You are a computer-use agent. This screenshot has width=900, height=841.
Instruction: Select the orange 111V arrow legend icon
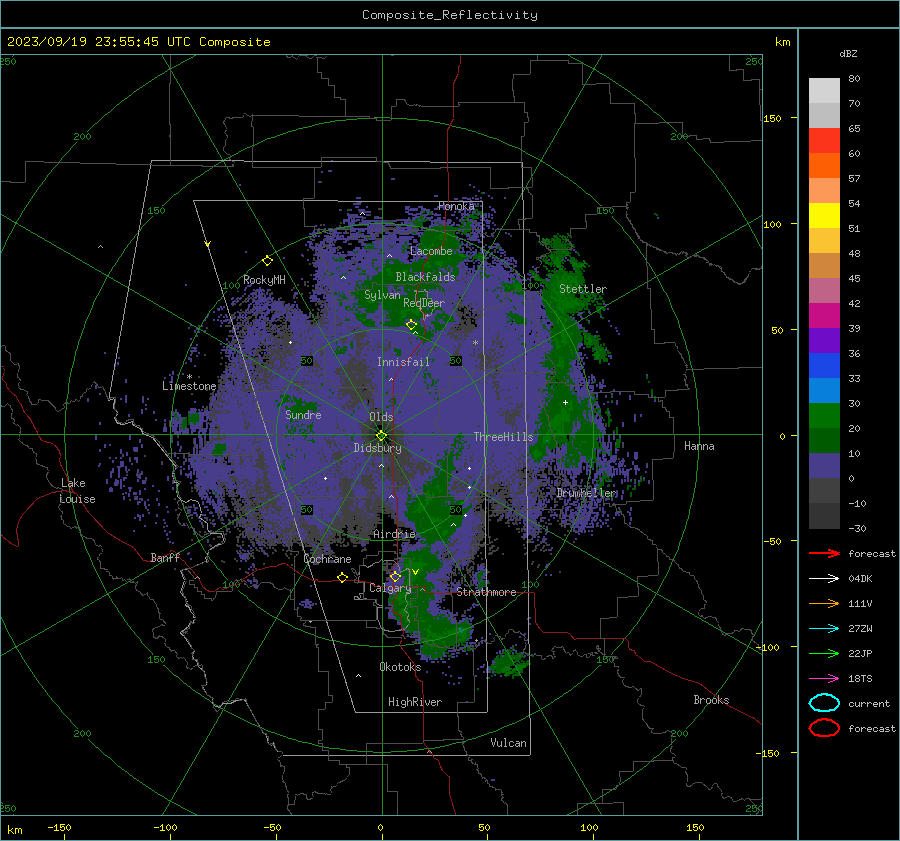tap(824, 603)
